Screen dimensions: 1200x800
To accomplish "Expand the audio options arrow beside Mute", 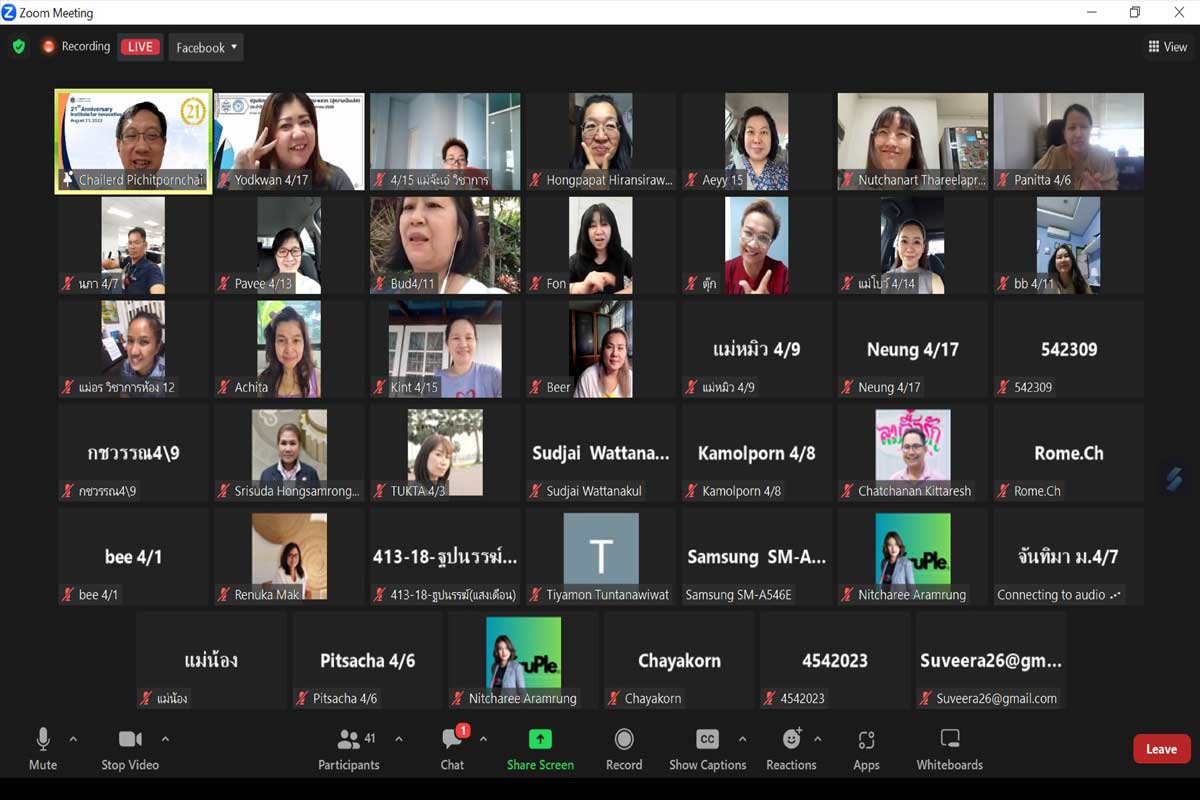I will click(x=73, y=739).
